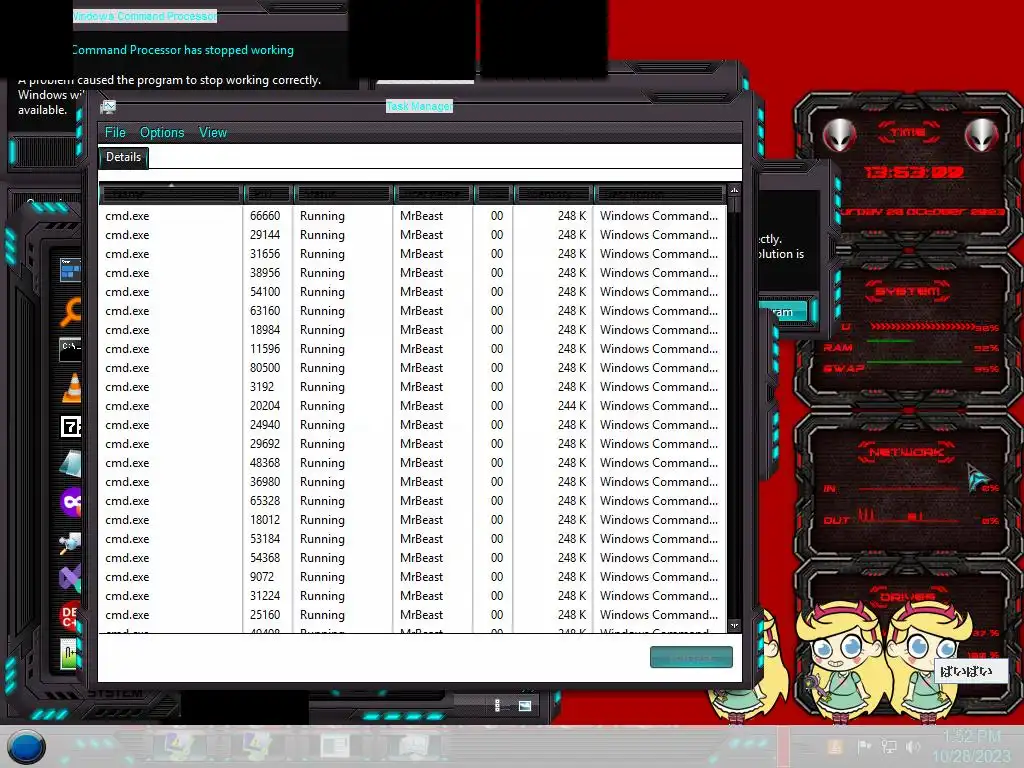Image resolution: width=1024 pixels, height=768 pixels.
Task: Launch the Visual Studio icon in the dock
Action: coord(71,577)
